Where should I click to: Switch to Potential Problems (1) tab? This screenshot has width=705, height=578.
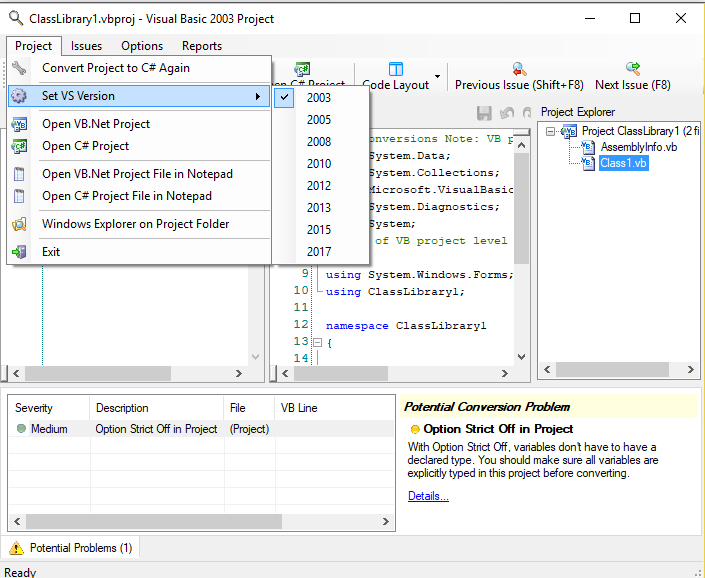coord(72,548)
